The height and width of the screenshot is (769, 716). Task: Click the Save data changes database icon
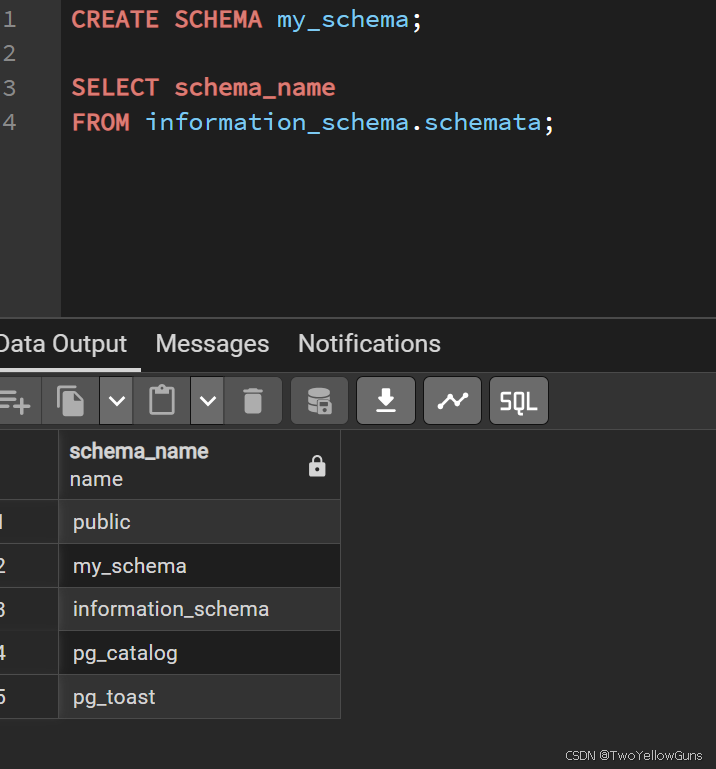319,401
